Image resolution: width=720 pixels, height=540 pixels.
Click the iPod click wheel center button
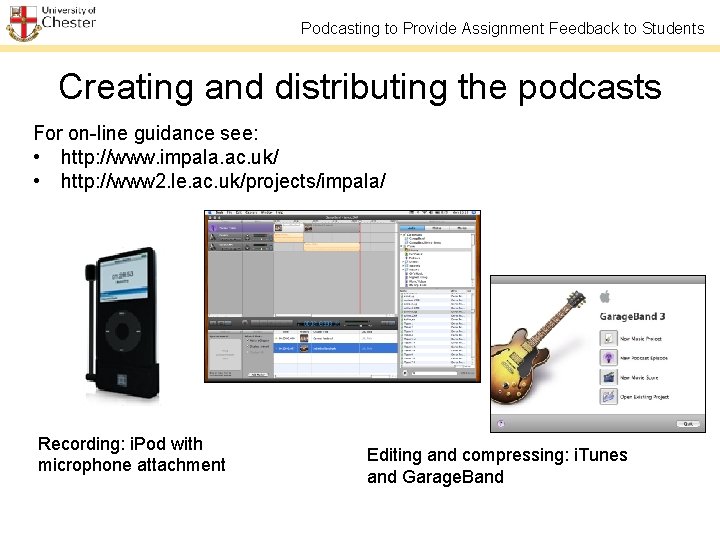pyautogui.click(x=122, y=331)
